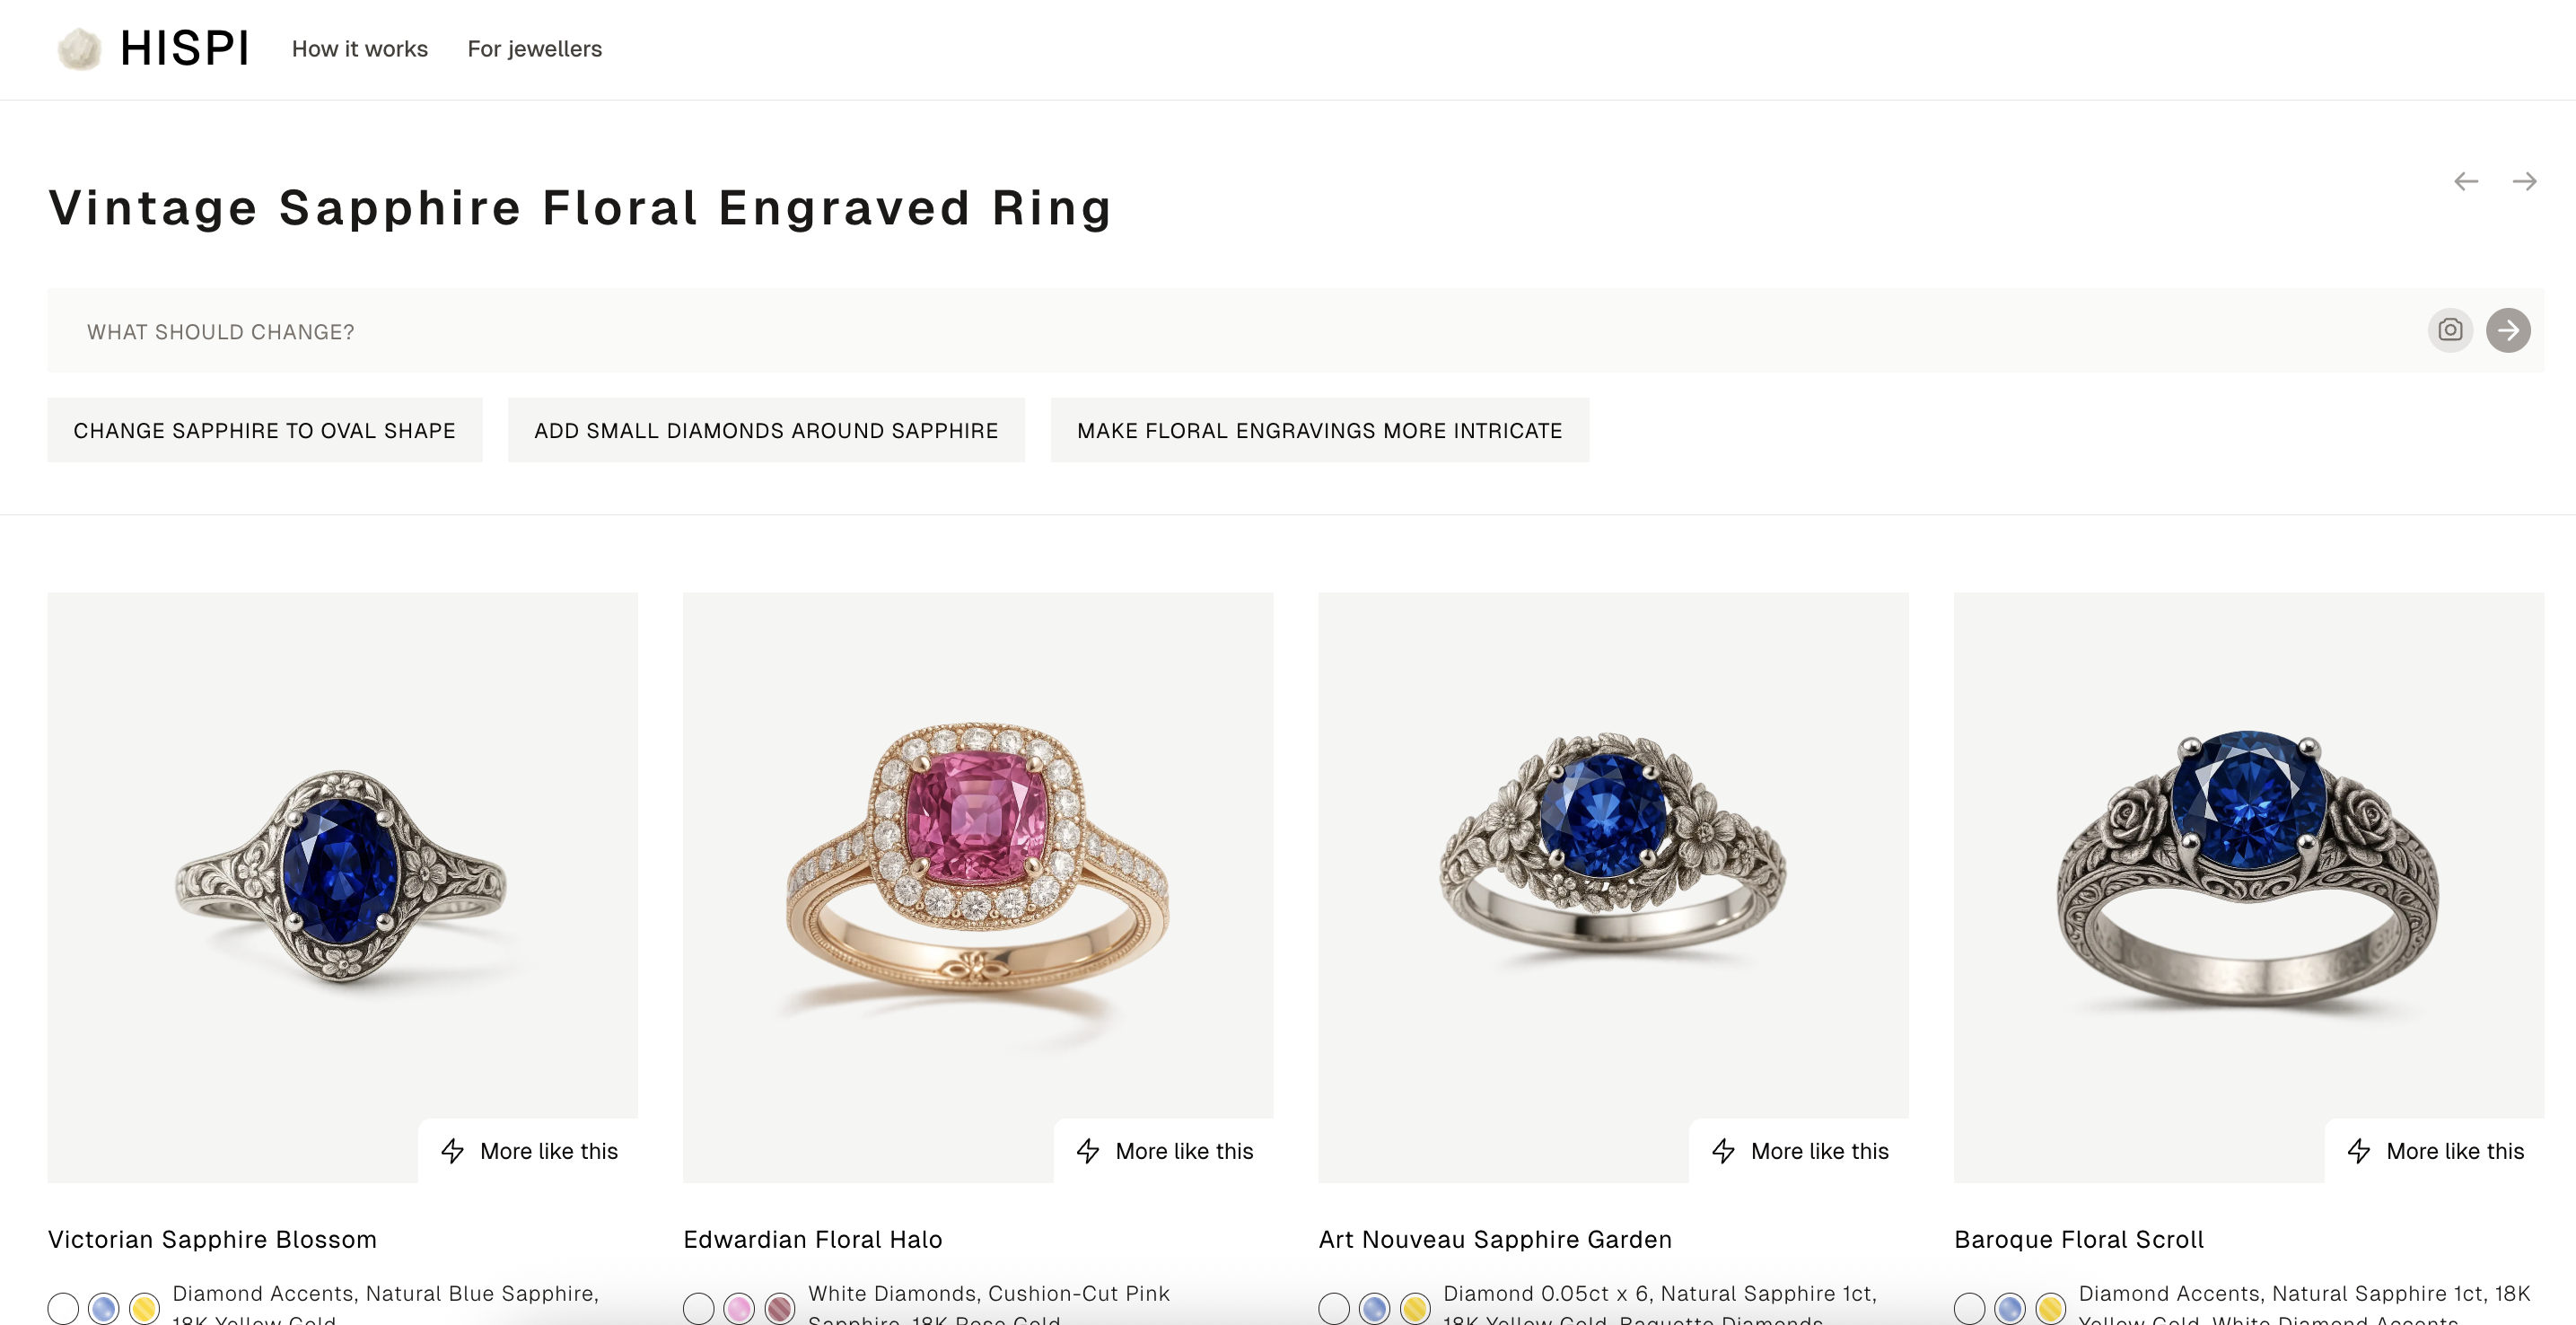Choose Make Floral Engravings More Intricate suggestion
The width and height of the screenshot is (2576, 1325).
[x=1320, y=430]
